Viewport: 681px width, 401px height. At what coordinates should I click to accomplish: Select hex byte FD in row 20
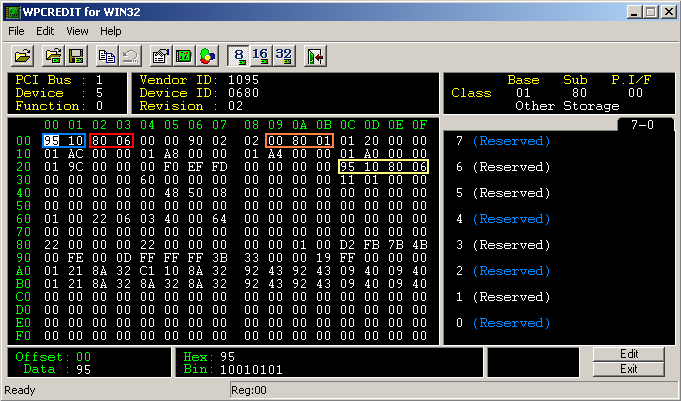220,167
